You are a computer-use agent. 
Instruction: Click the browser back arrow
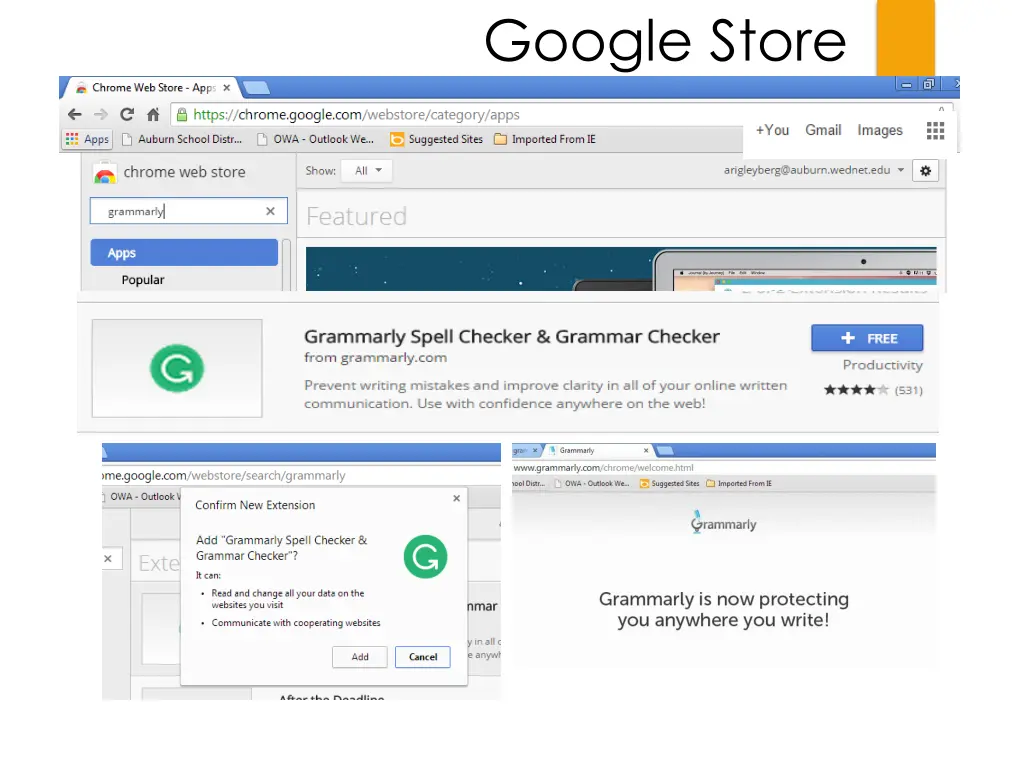tap(74, 115)
